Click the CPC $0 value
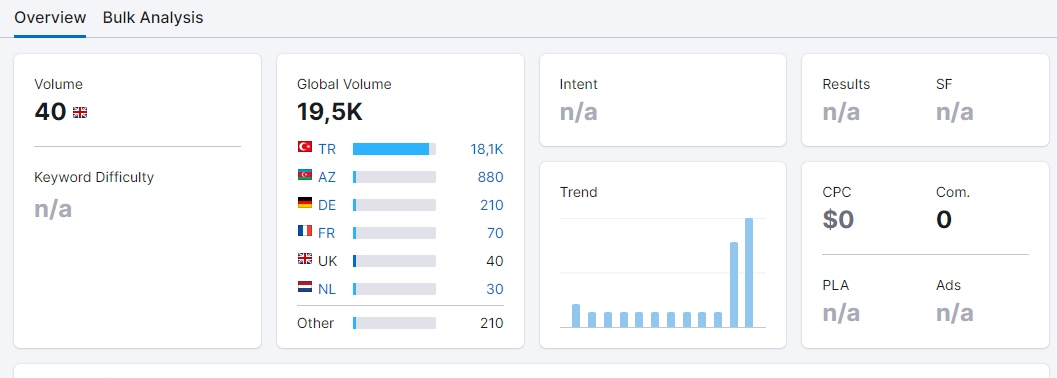 [838, 220]
